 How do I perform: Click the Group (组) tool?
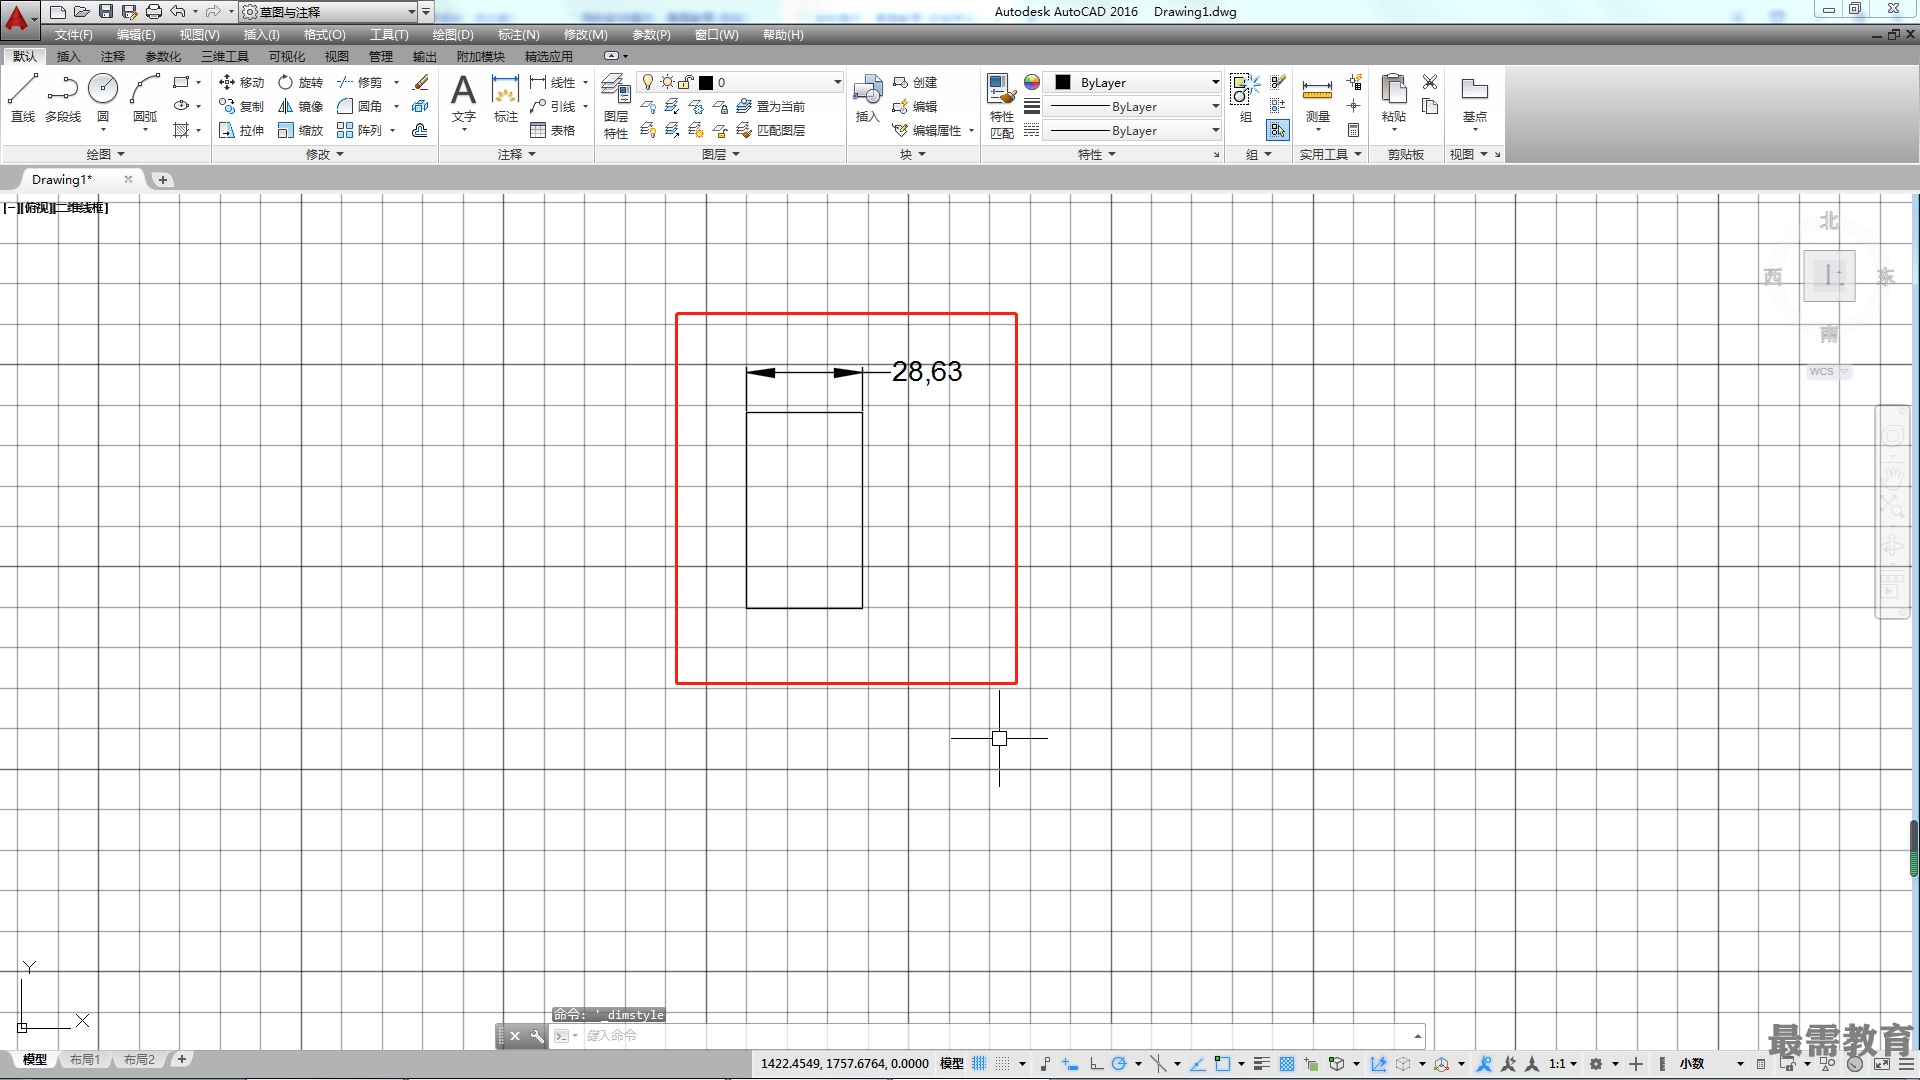(x=1245, y=98)
